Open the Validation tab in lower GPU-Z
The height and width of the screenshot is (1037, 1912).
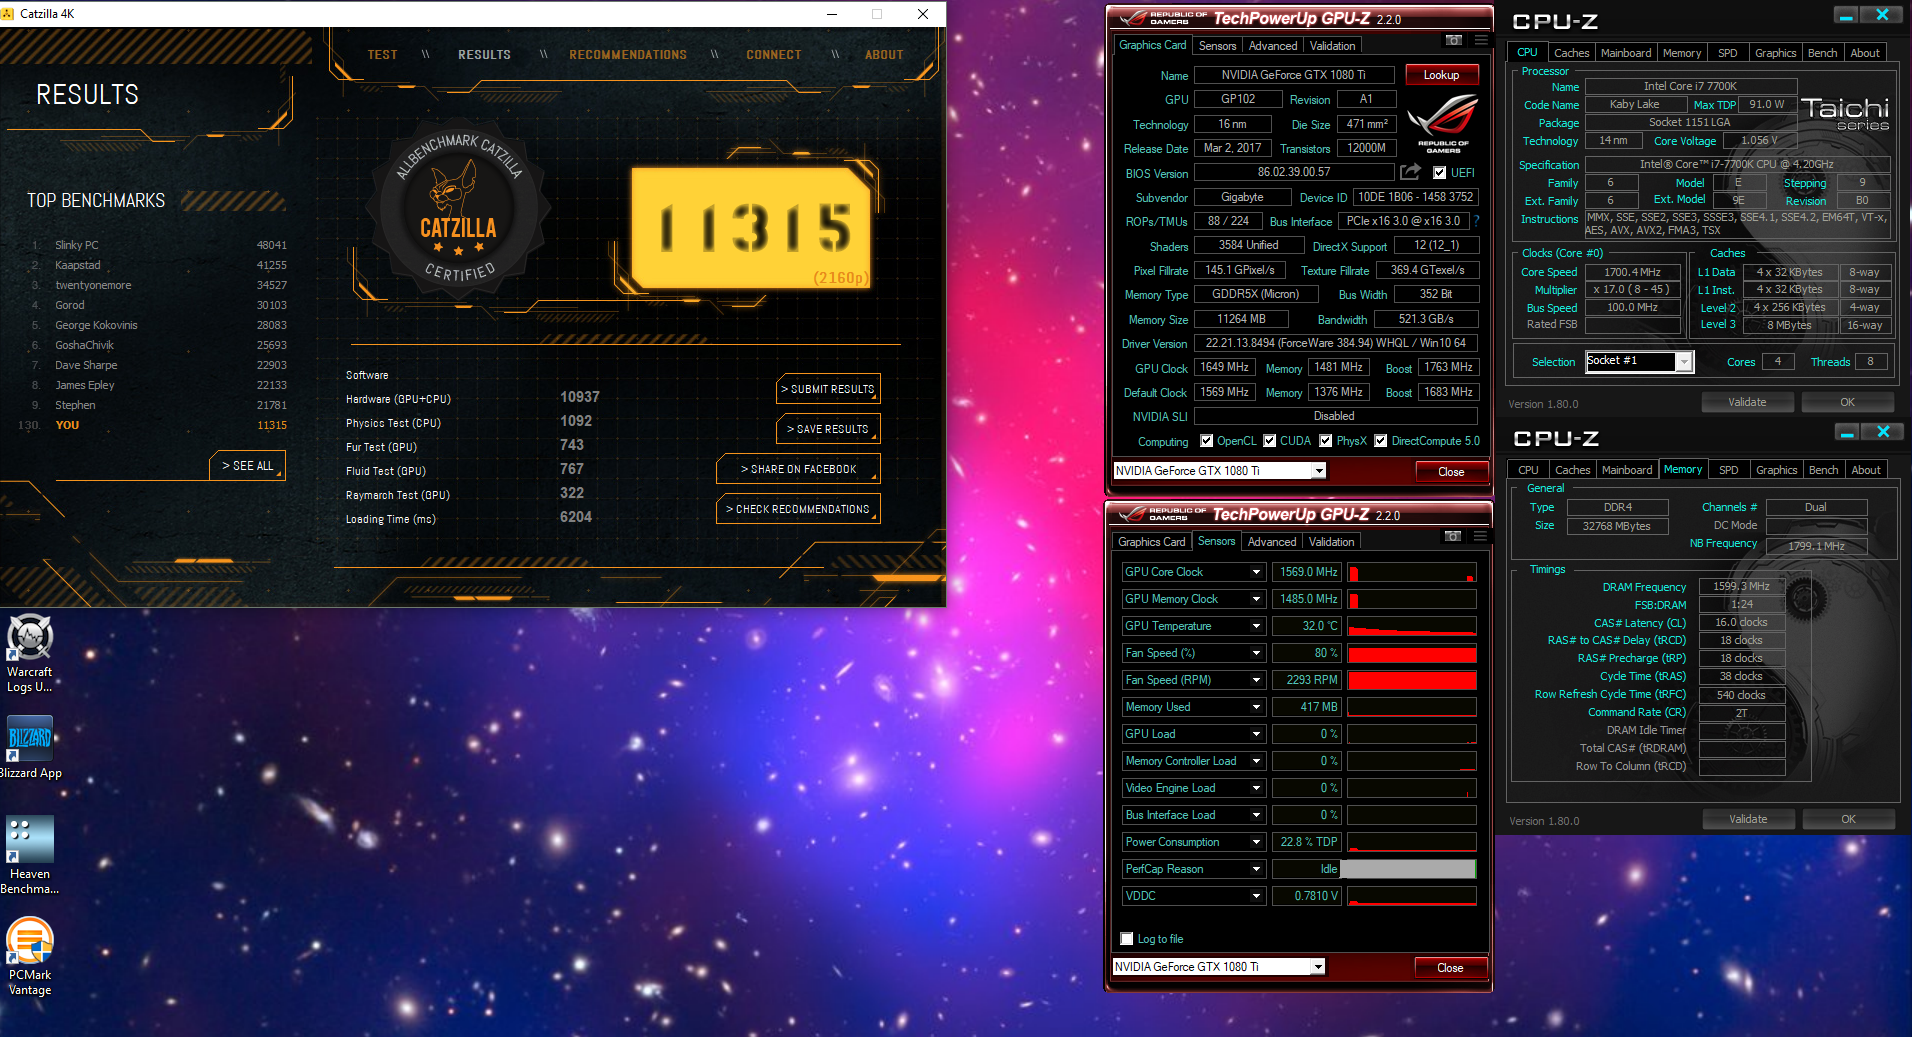click(1331, 542)
